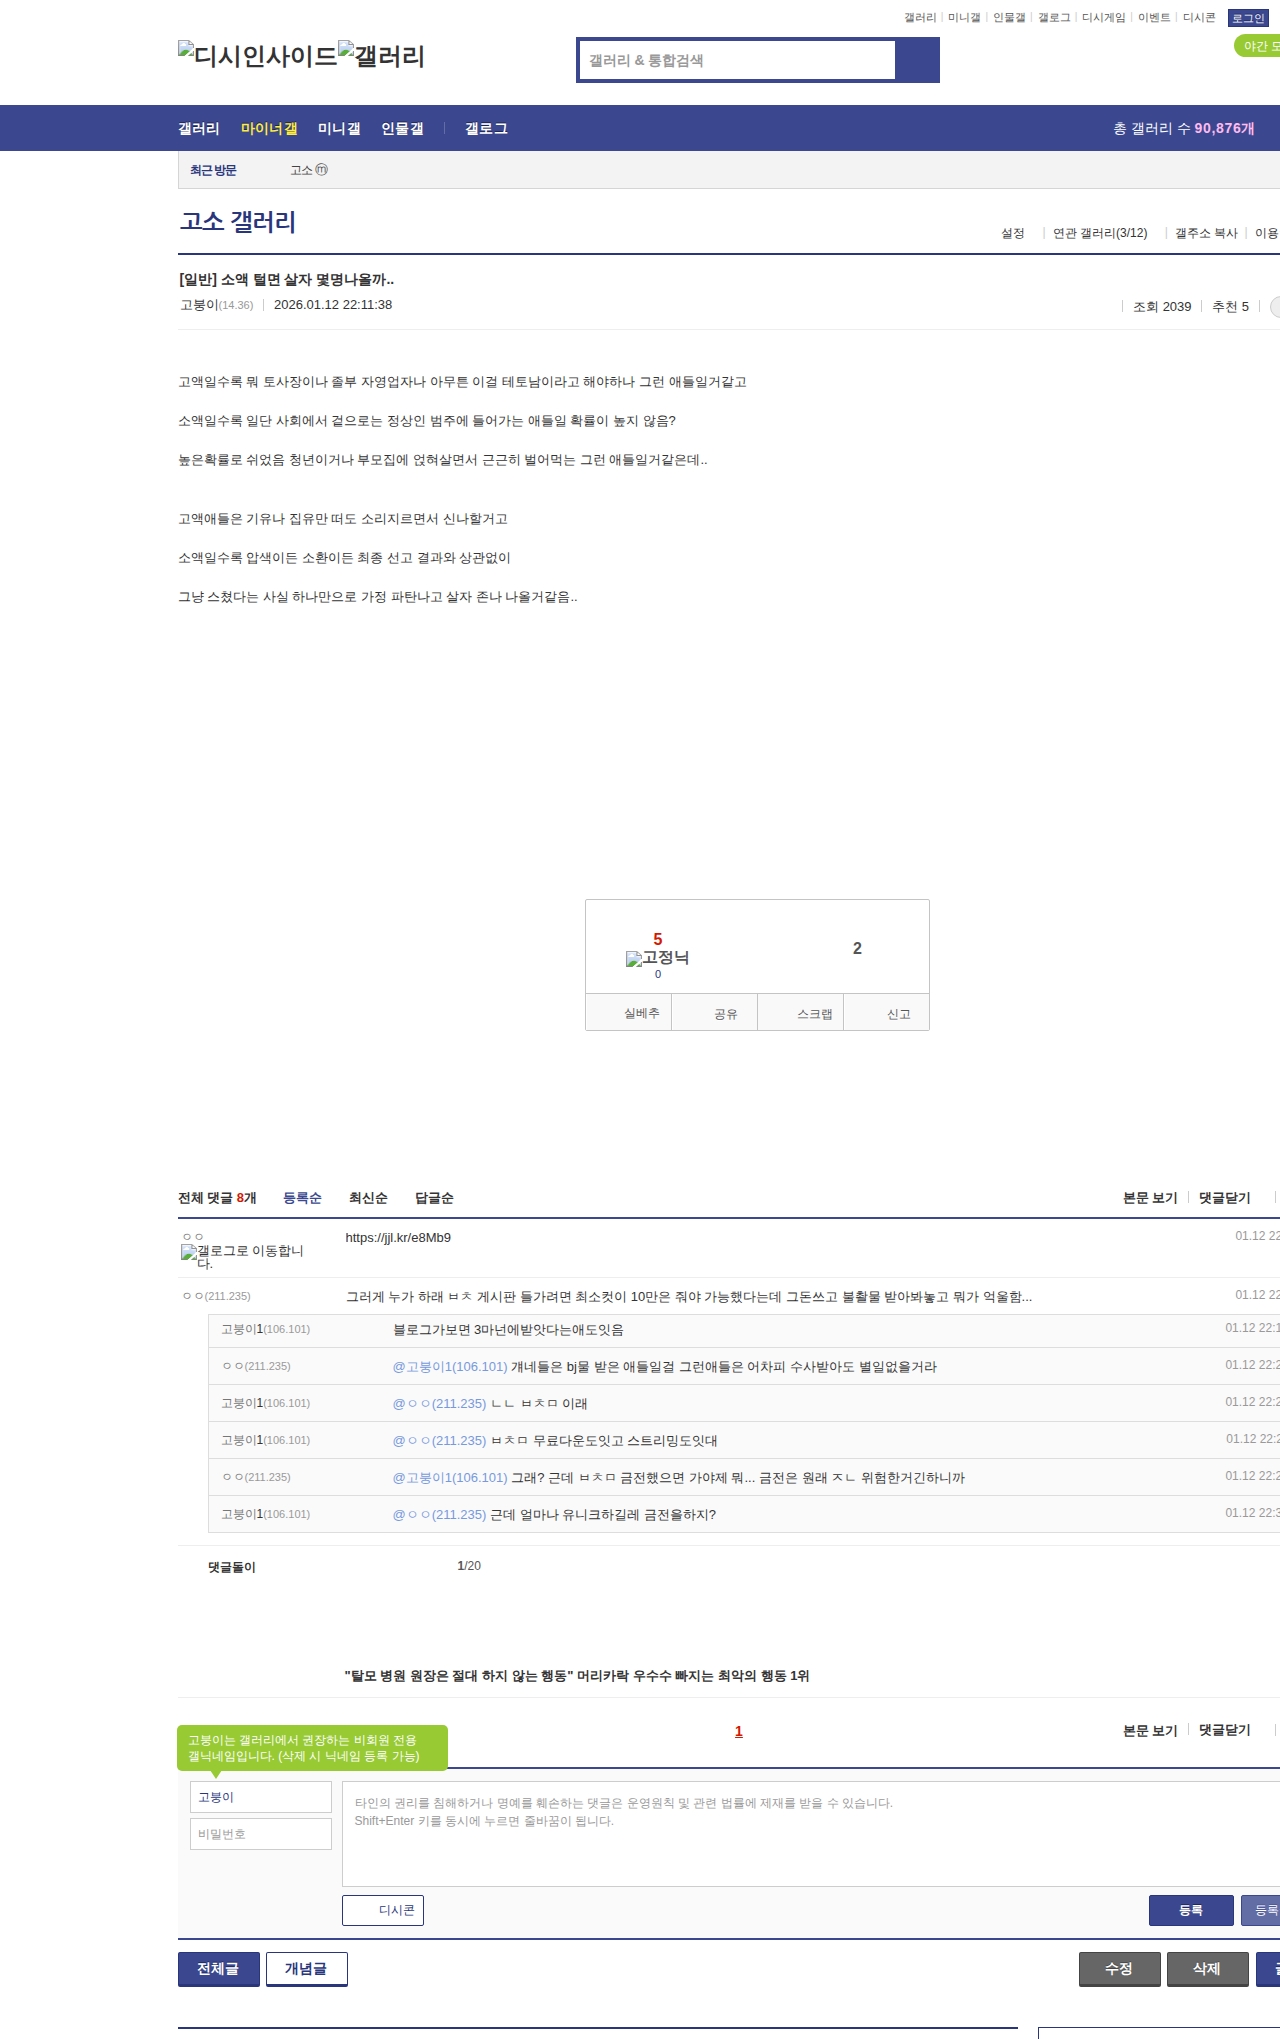Open the gallog icon in the first comment

242,1256
